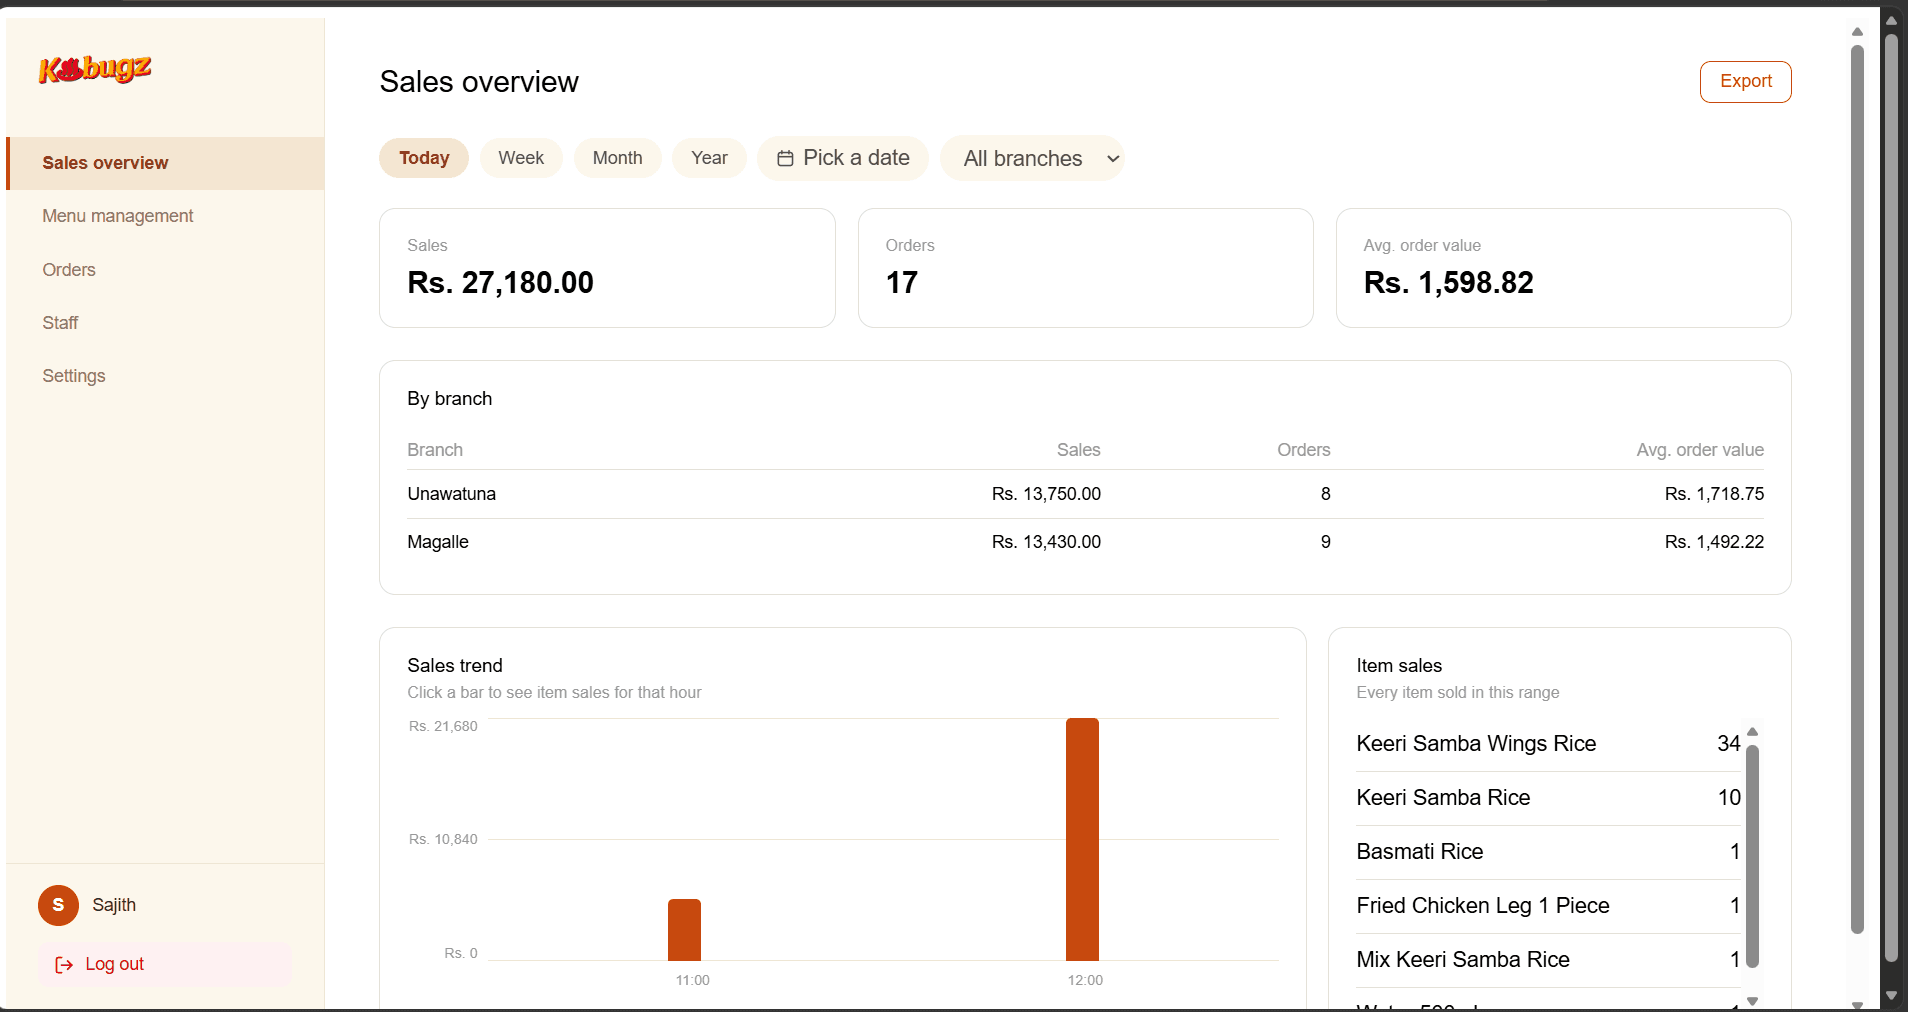Click total sales value Rs. 27,180.00
1908x1012 pixels.
point(500,283)
